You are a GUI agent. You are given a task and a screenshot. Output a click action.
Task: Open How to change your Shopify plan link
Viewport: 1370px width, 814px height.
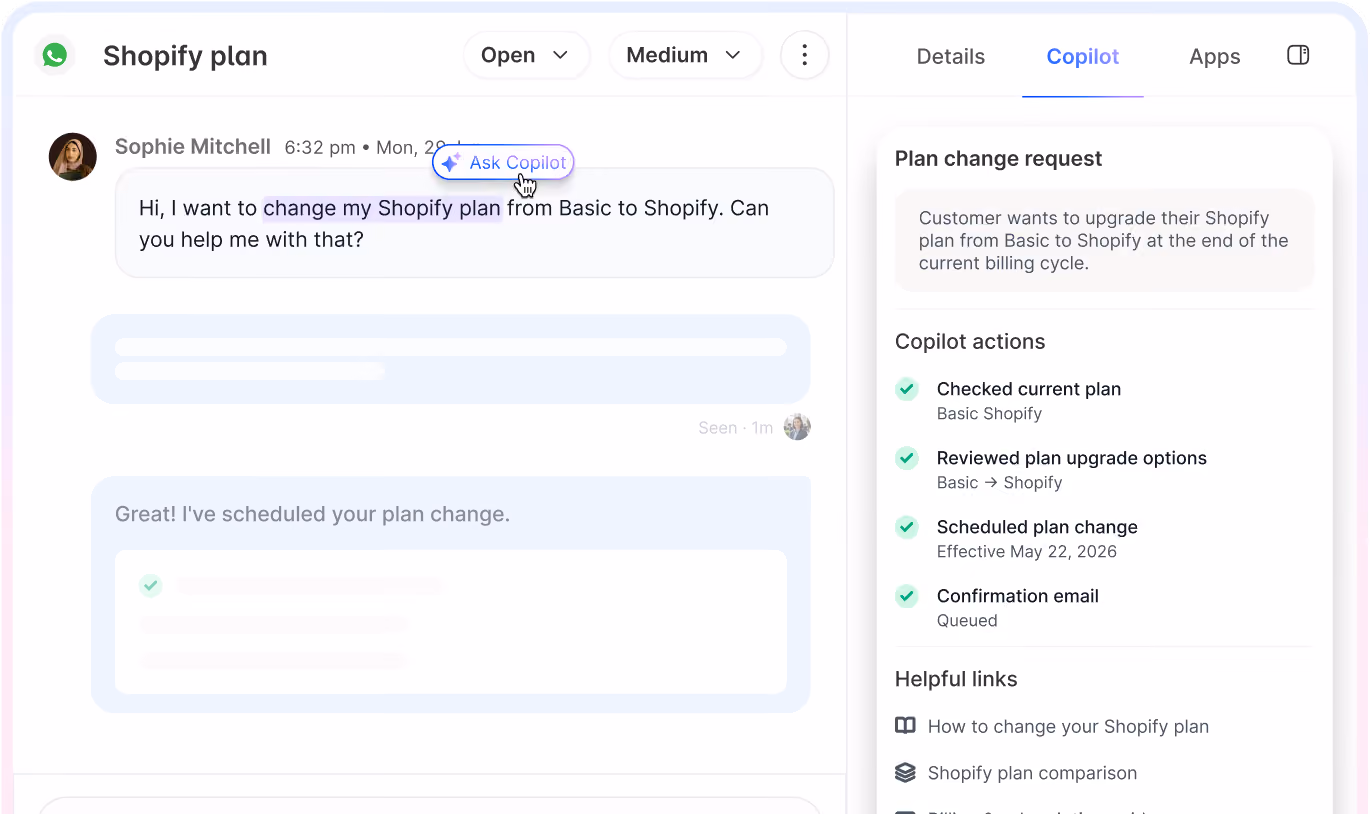1068,727
